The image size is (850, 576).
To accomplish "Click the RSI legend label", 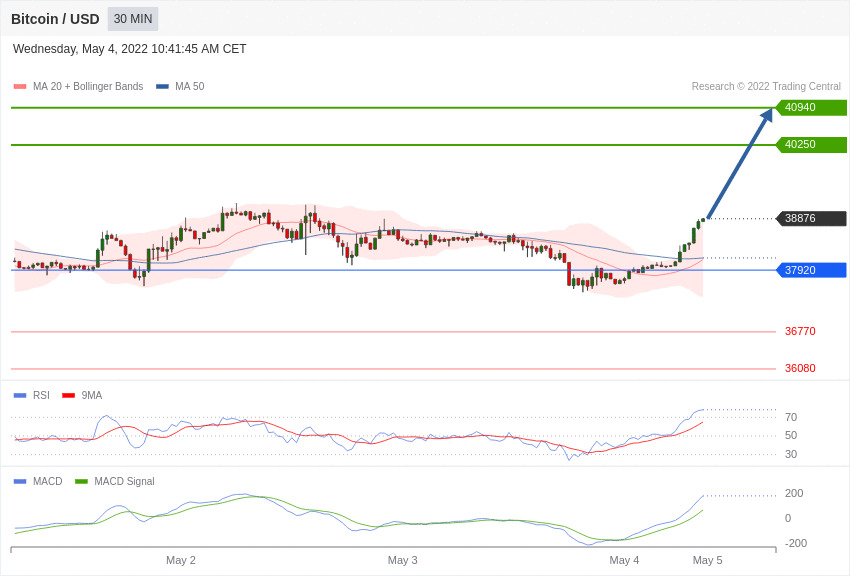I will coord(41,396).
